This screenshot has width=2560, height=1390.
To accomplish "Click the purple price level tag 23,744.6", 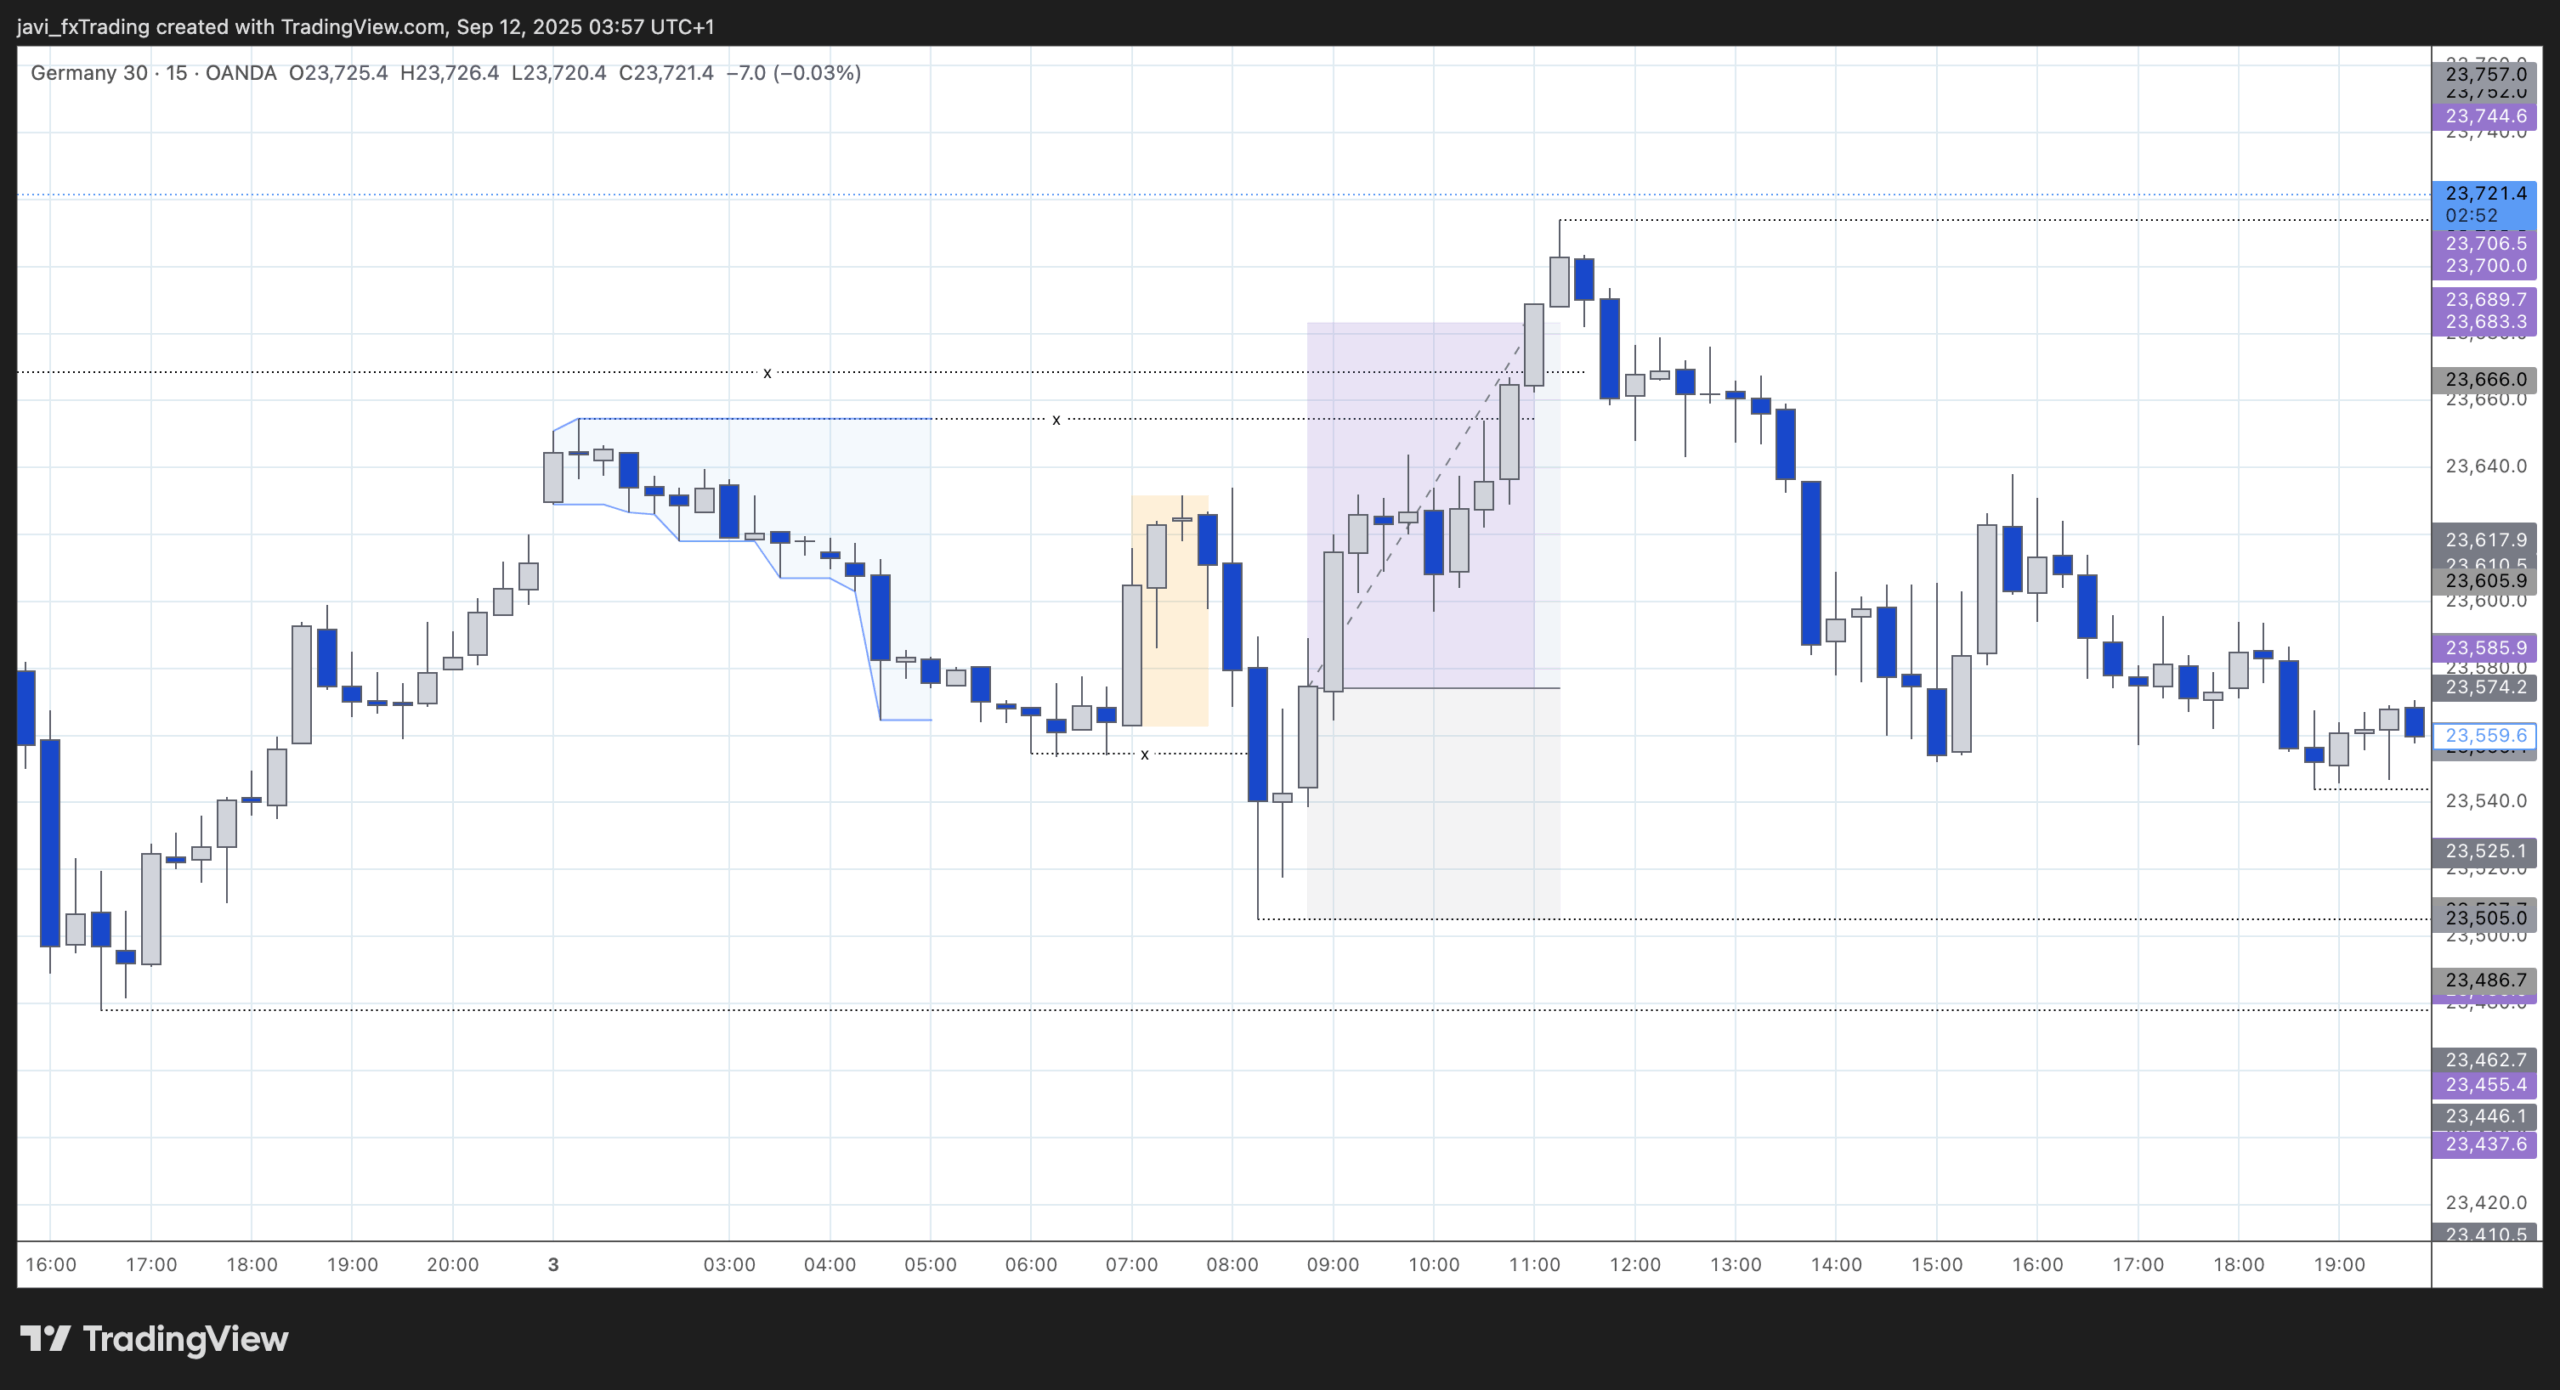I will (x=2487, y=116).
